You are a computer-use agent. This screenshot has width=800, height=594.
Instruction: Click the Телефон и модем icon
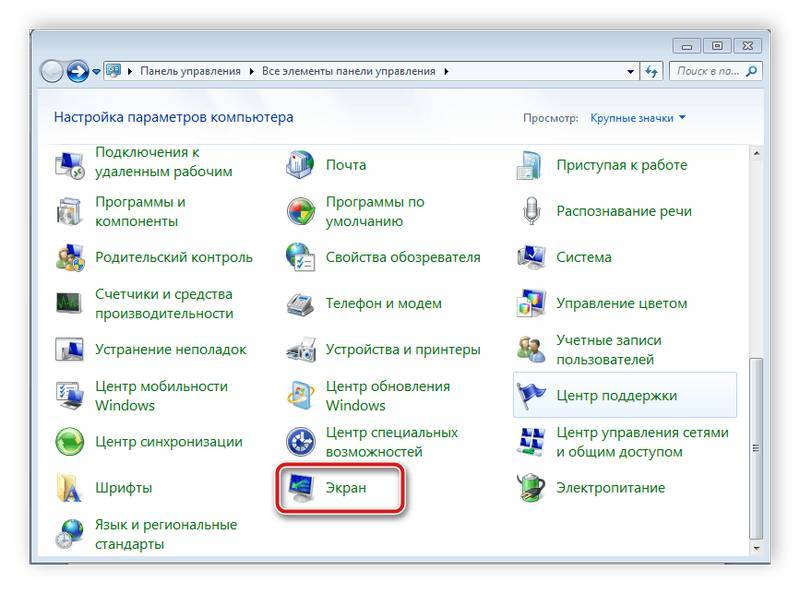pos(300,304)
